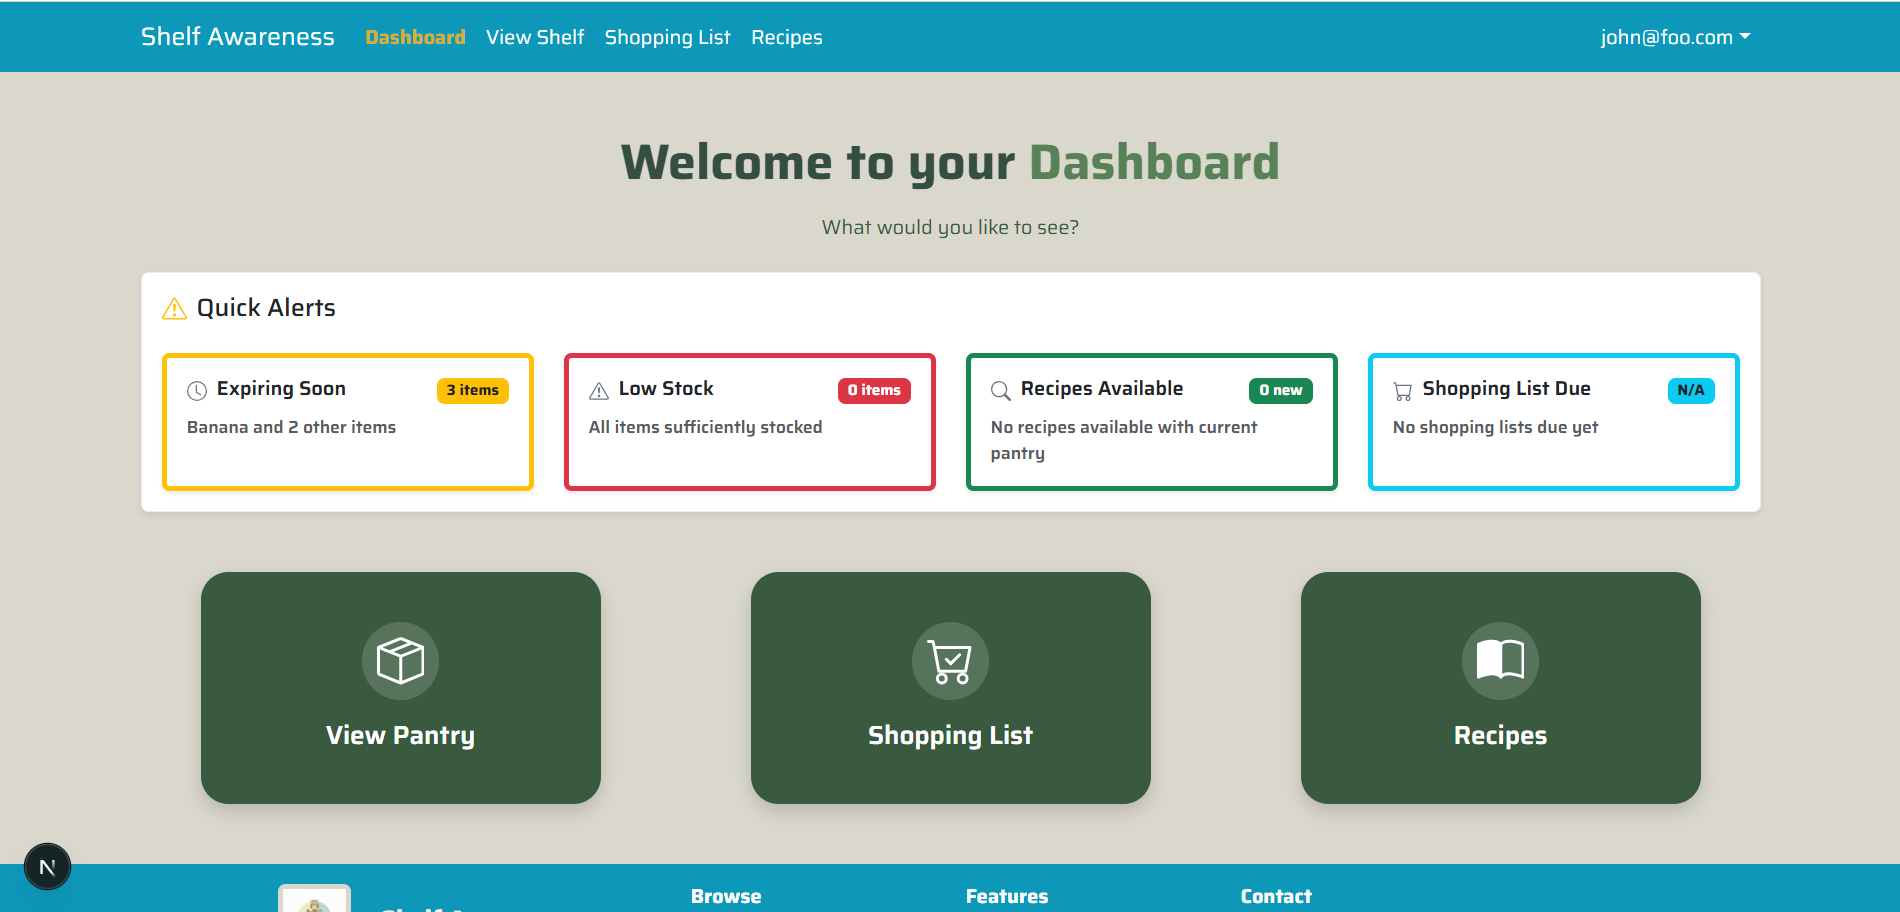The image size is (1900, 912).
Task: Click the open book icon on the Recipes card
Action: click(1499, 660)
